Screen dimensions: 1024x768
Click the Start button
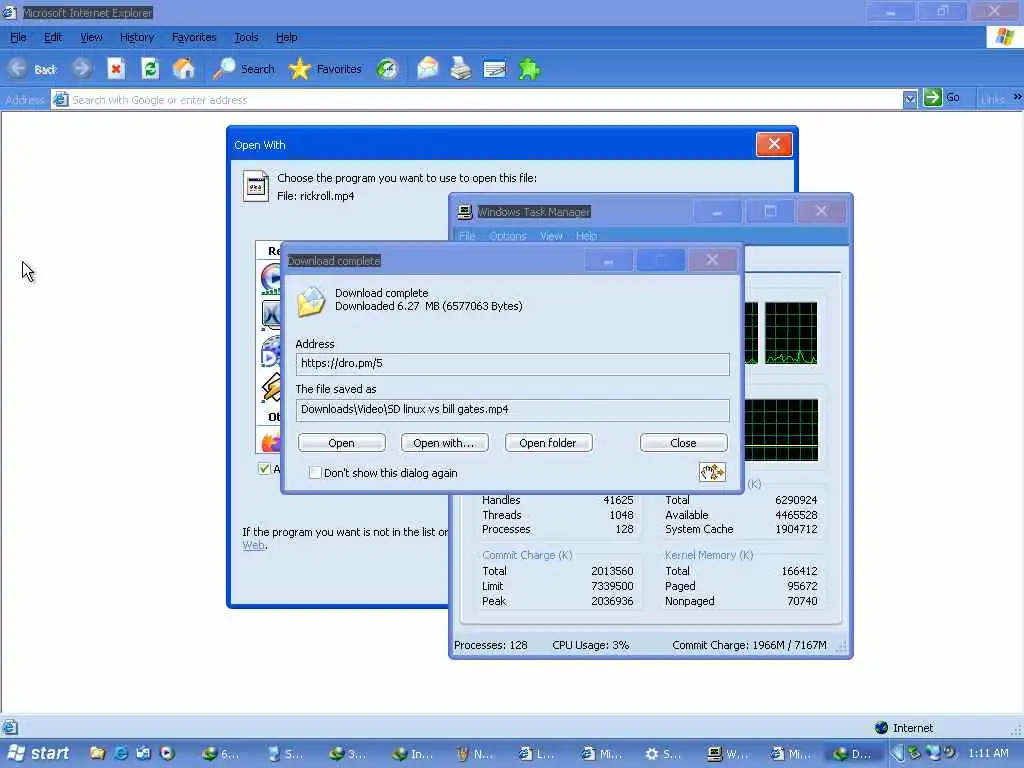39,753
